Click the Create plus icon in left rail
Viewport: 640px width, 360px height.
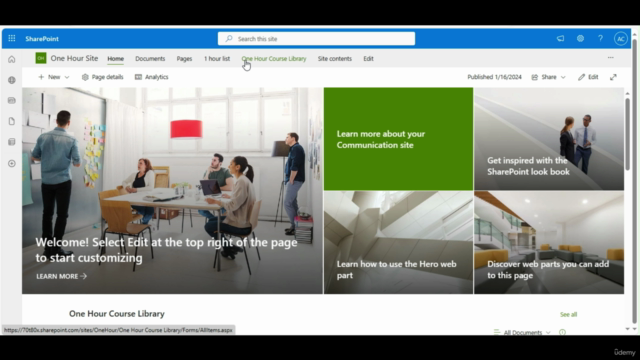pyautogui.click(x=12, y=163)
